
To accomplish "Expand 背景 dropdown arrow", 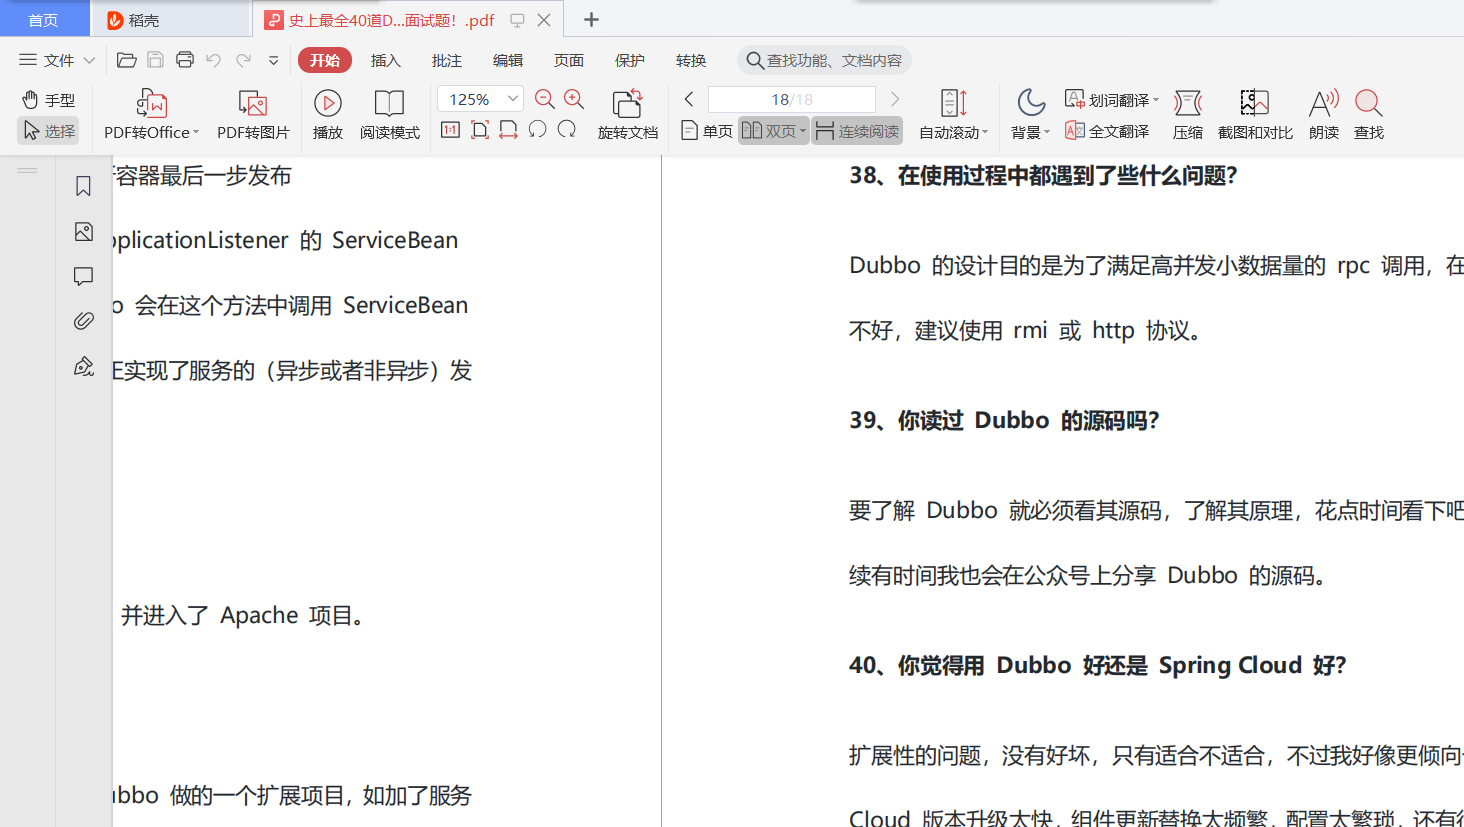I will pyautogui.click(x=1047, y=132).
